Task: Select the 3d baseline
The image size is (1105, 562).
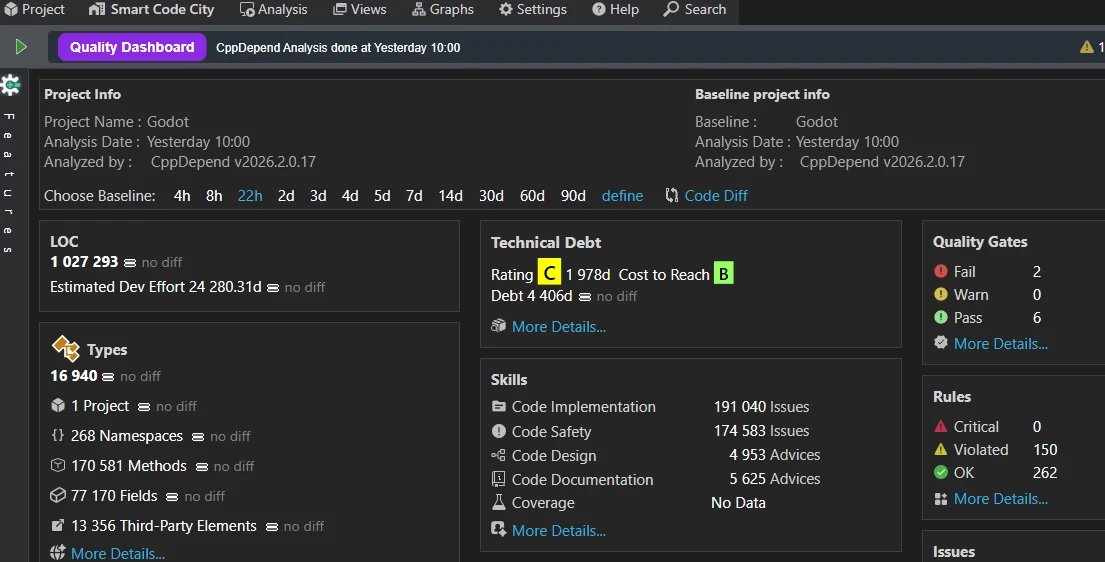Action: pos(319,195)
